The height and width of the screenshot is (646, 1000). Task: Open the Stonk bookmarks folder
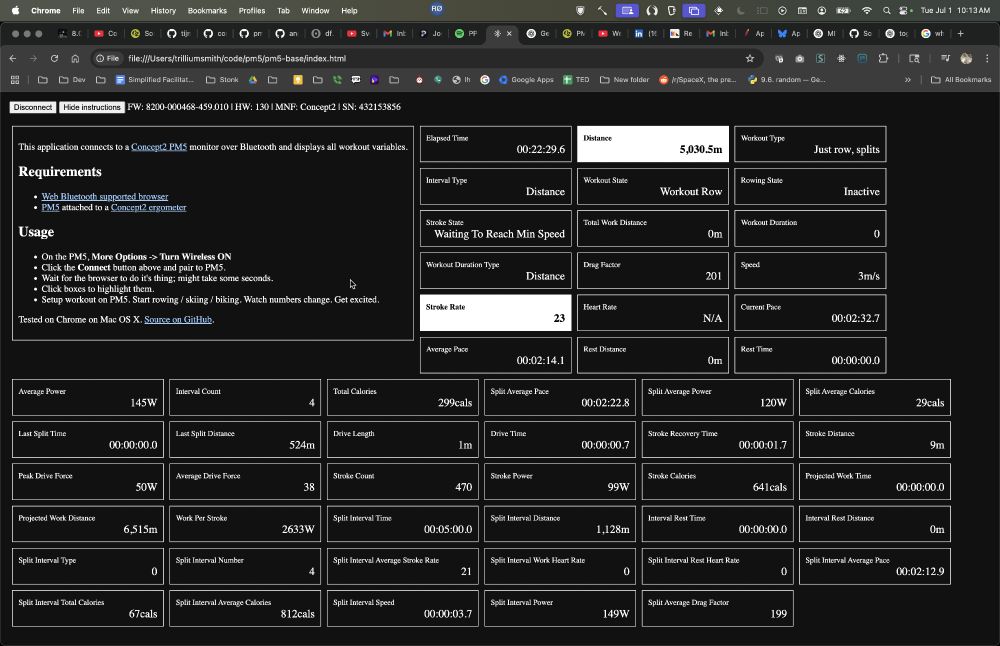[x=222, y=80]
